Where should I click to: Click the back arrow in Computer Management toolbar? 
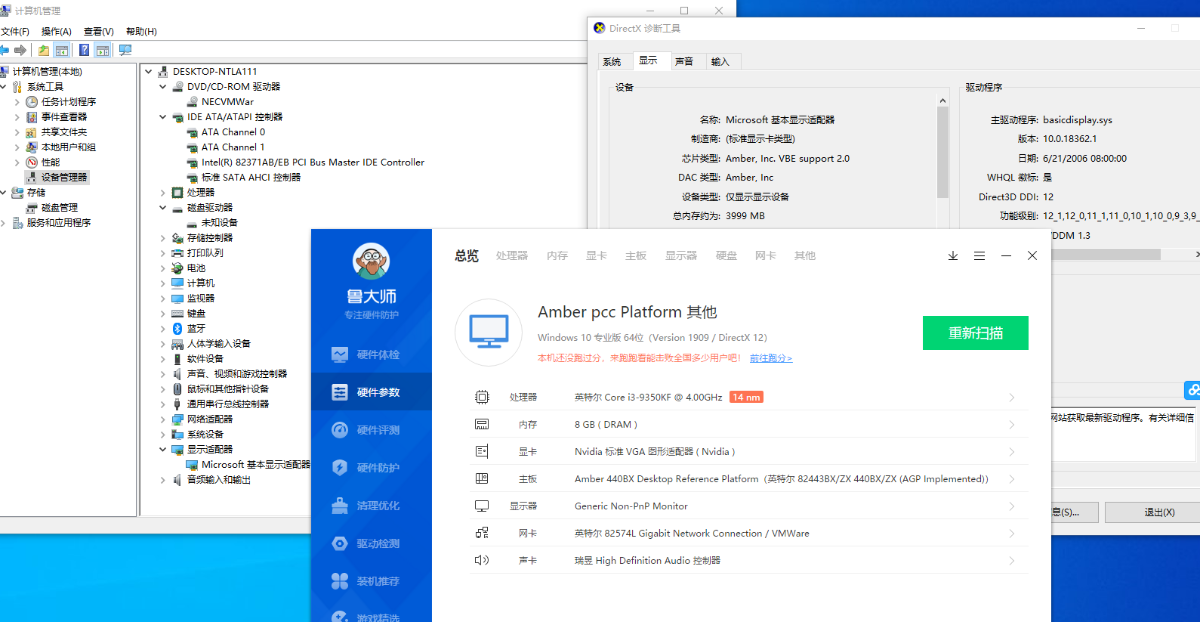coord(5,50)
